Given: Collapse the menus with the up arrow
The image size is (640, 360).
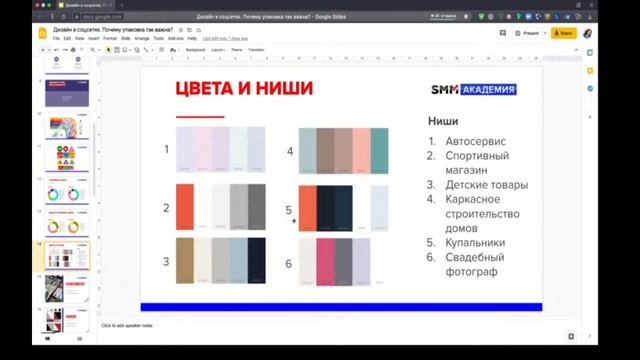Looking at the screenshot, I should click(576, 50).
